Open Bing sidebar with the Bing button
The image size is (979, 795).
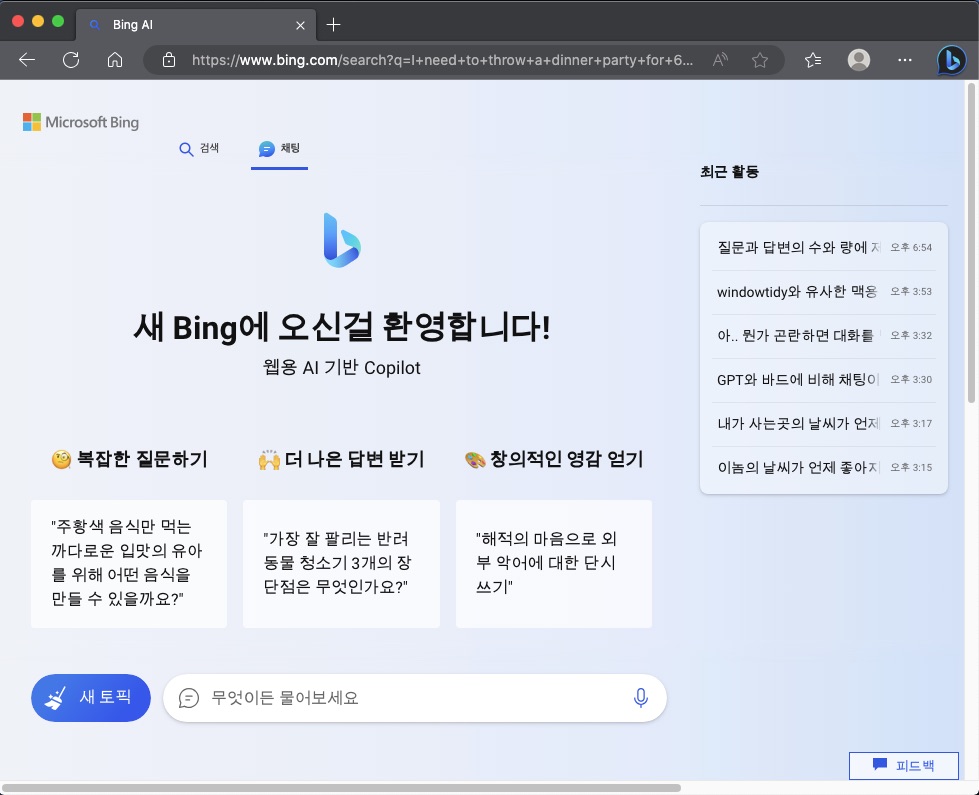952,61
